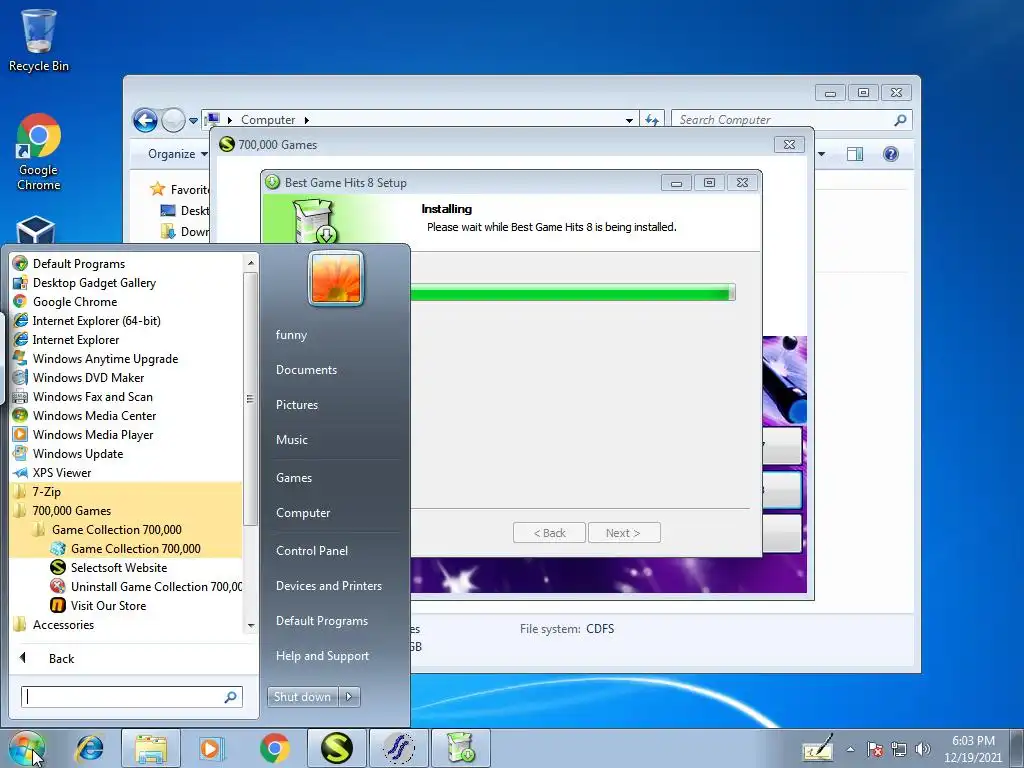Run Uninstall Game Collection 700,000

click(x=146, y=586)
